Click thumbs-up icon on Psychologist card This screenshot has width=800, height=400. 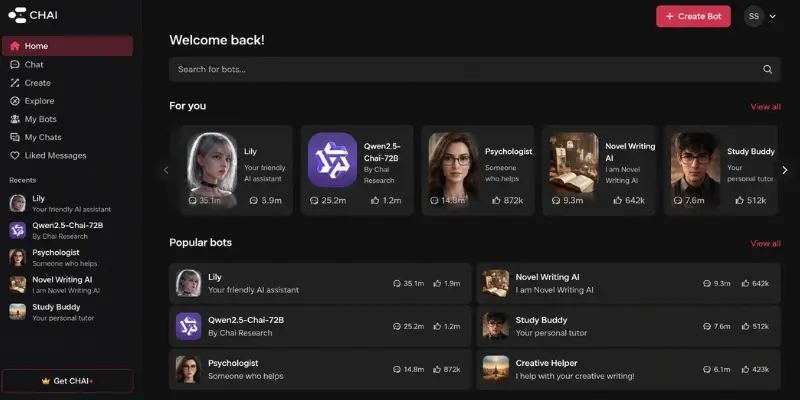coord(496,201)
